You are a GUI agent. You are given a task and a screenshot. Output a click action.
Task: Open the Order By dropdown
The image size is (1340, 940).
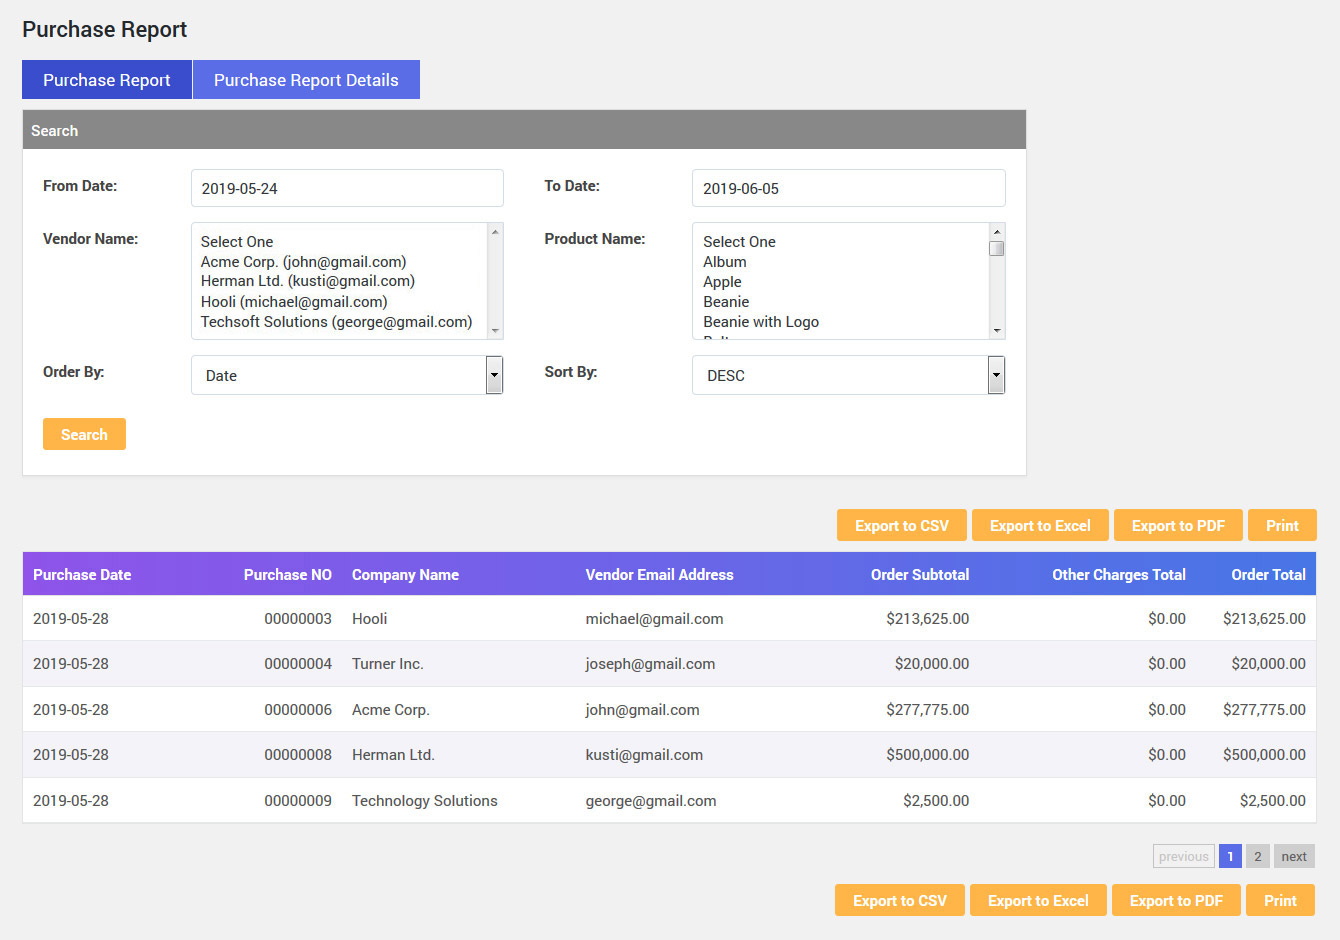[x=347, y=375]
